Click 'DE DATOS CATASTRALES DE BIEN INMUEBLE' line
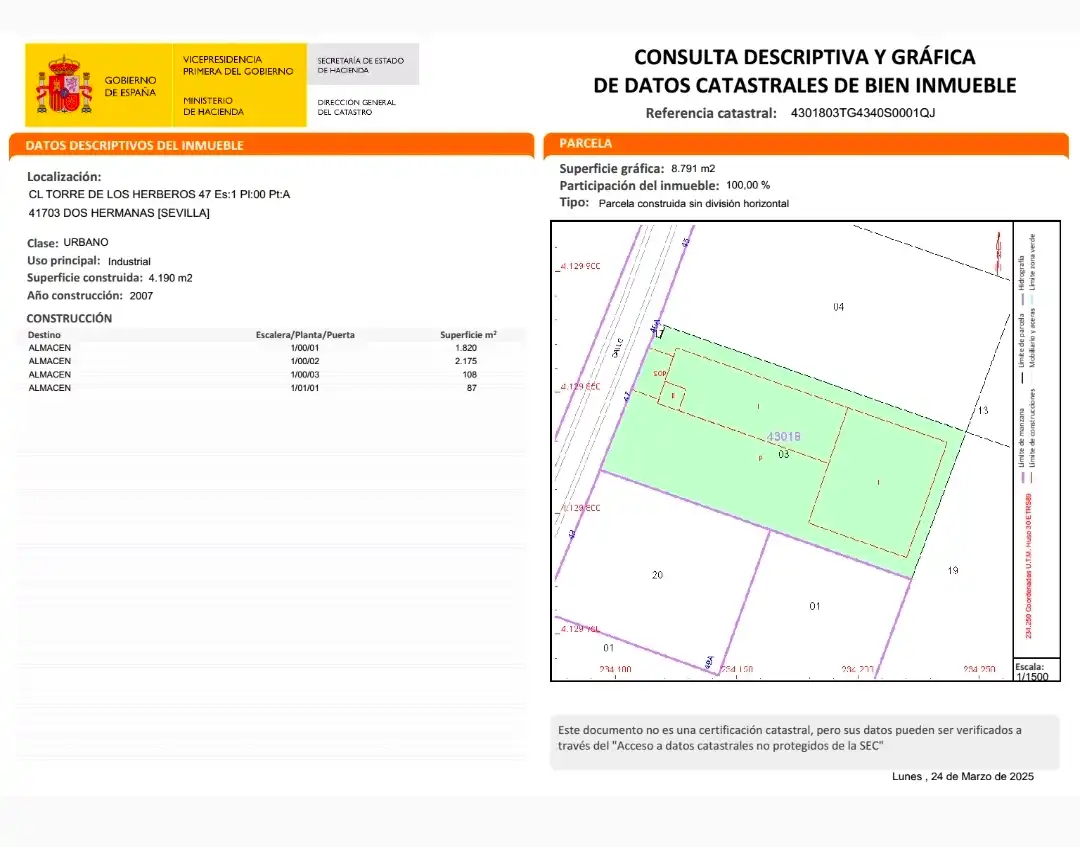 (804, 85)
